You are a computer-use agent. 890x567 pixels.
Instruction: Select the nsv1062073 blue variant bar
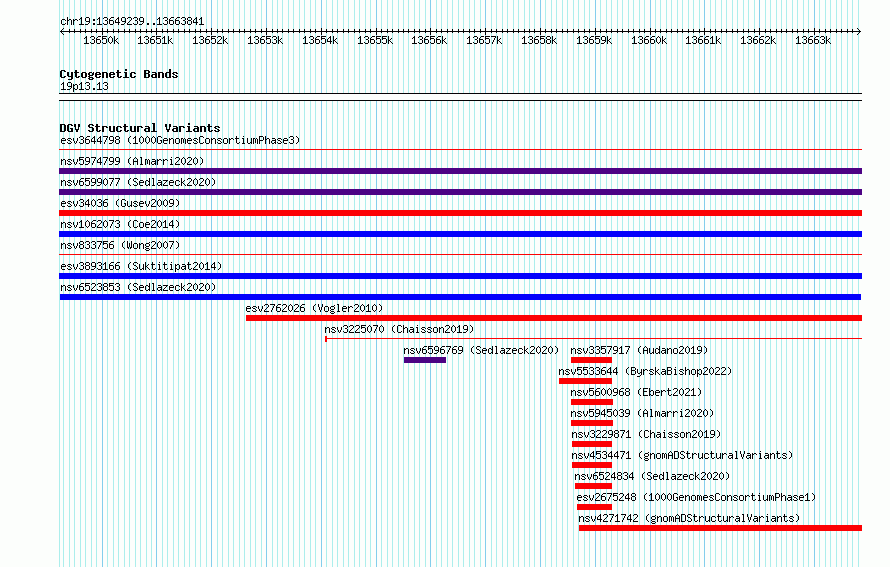460,234
